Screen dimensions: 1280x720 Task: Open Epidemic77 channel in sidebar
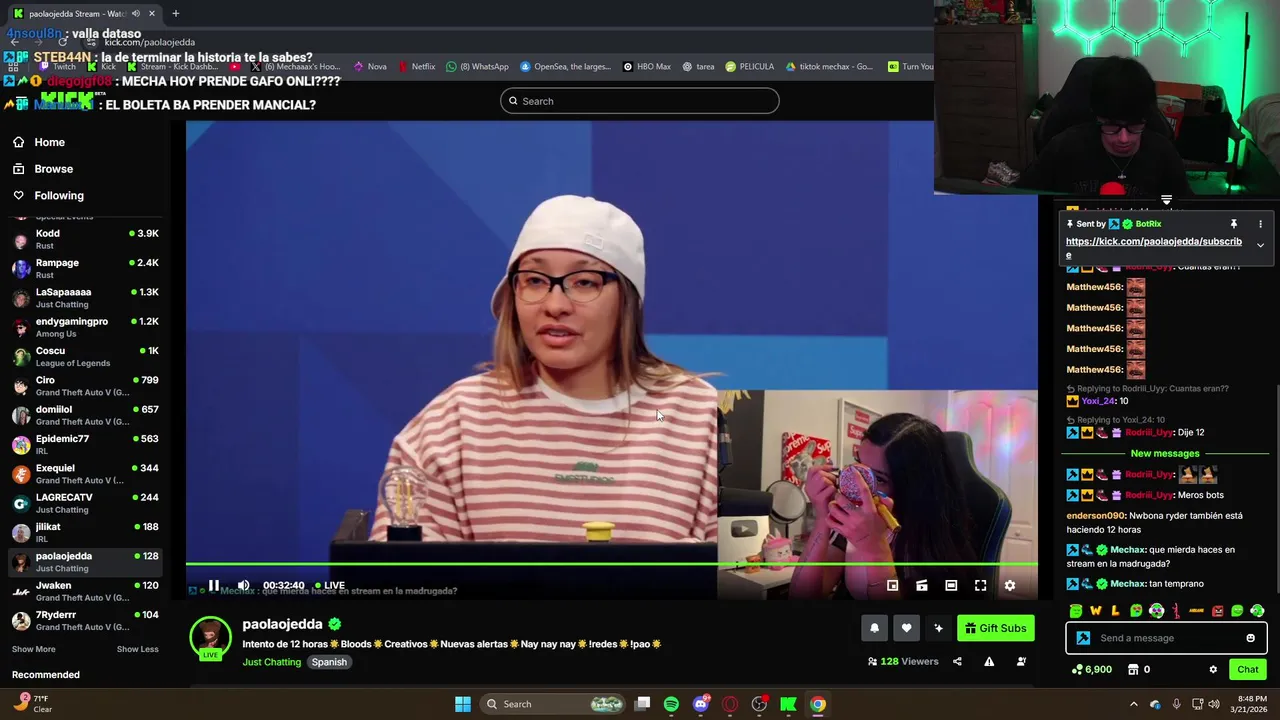[x=85, y=444]
